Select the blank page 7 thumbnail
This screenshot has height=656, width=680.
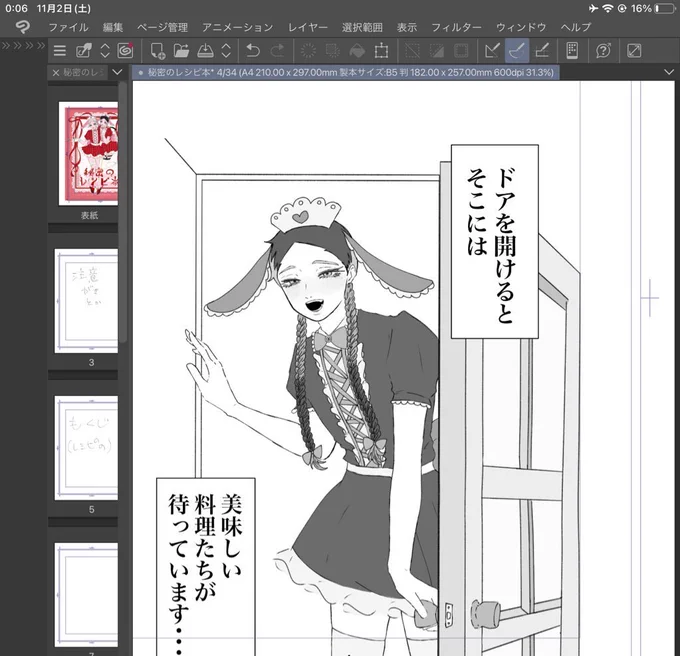[86, 595]
